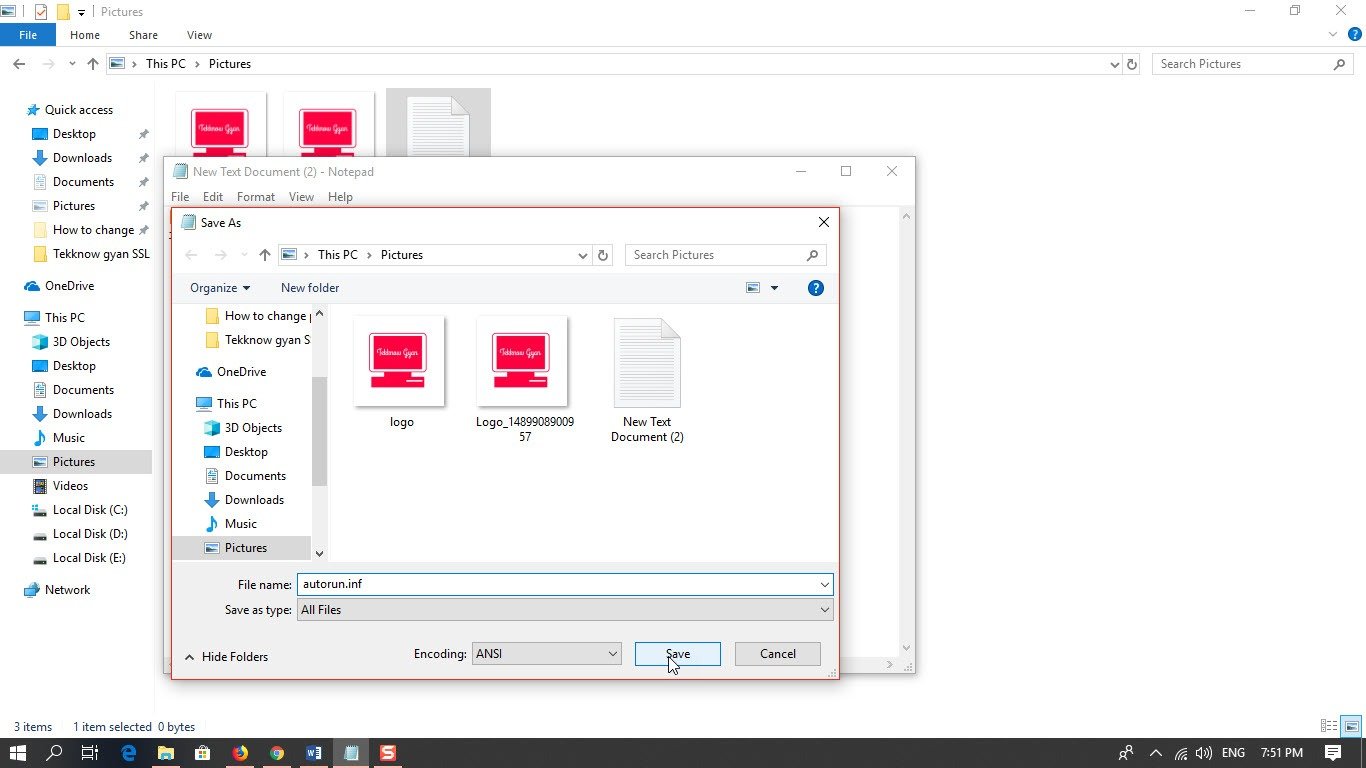This screenshot has width=1366, height=768.
Task: Click the Cancel button
Action: (x=777, y=654)
